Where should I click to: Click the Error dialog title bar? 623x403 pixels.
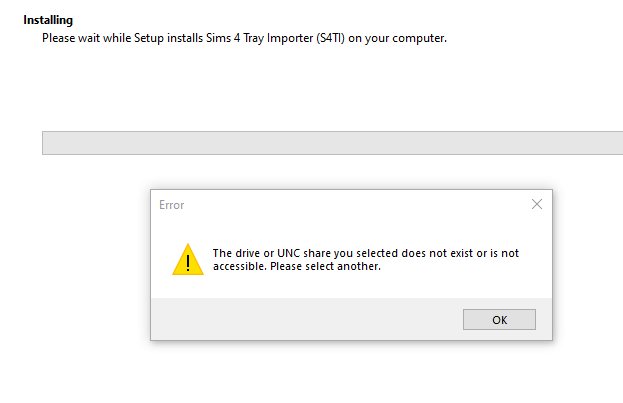[x=350, y=205]
